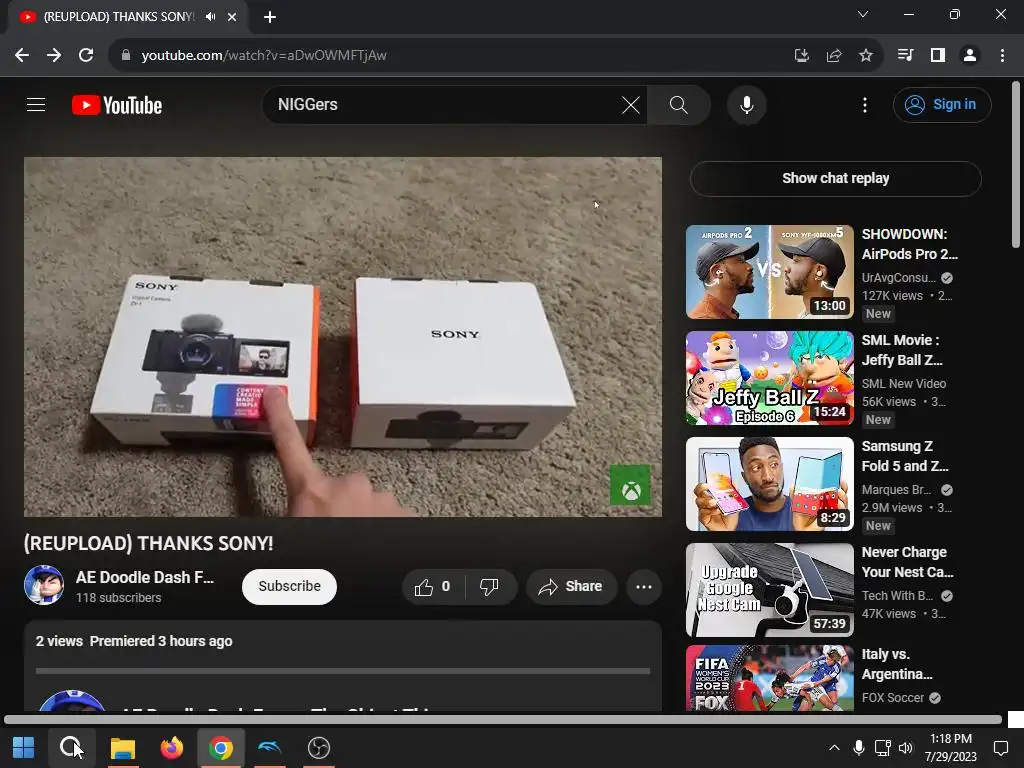Open Chrome three-dot menu
1024x768 pixels.
tap(1002, 56)
